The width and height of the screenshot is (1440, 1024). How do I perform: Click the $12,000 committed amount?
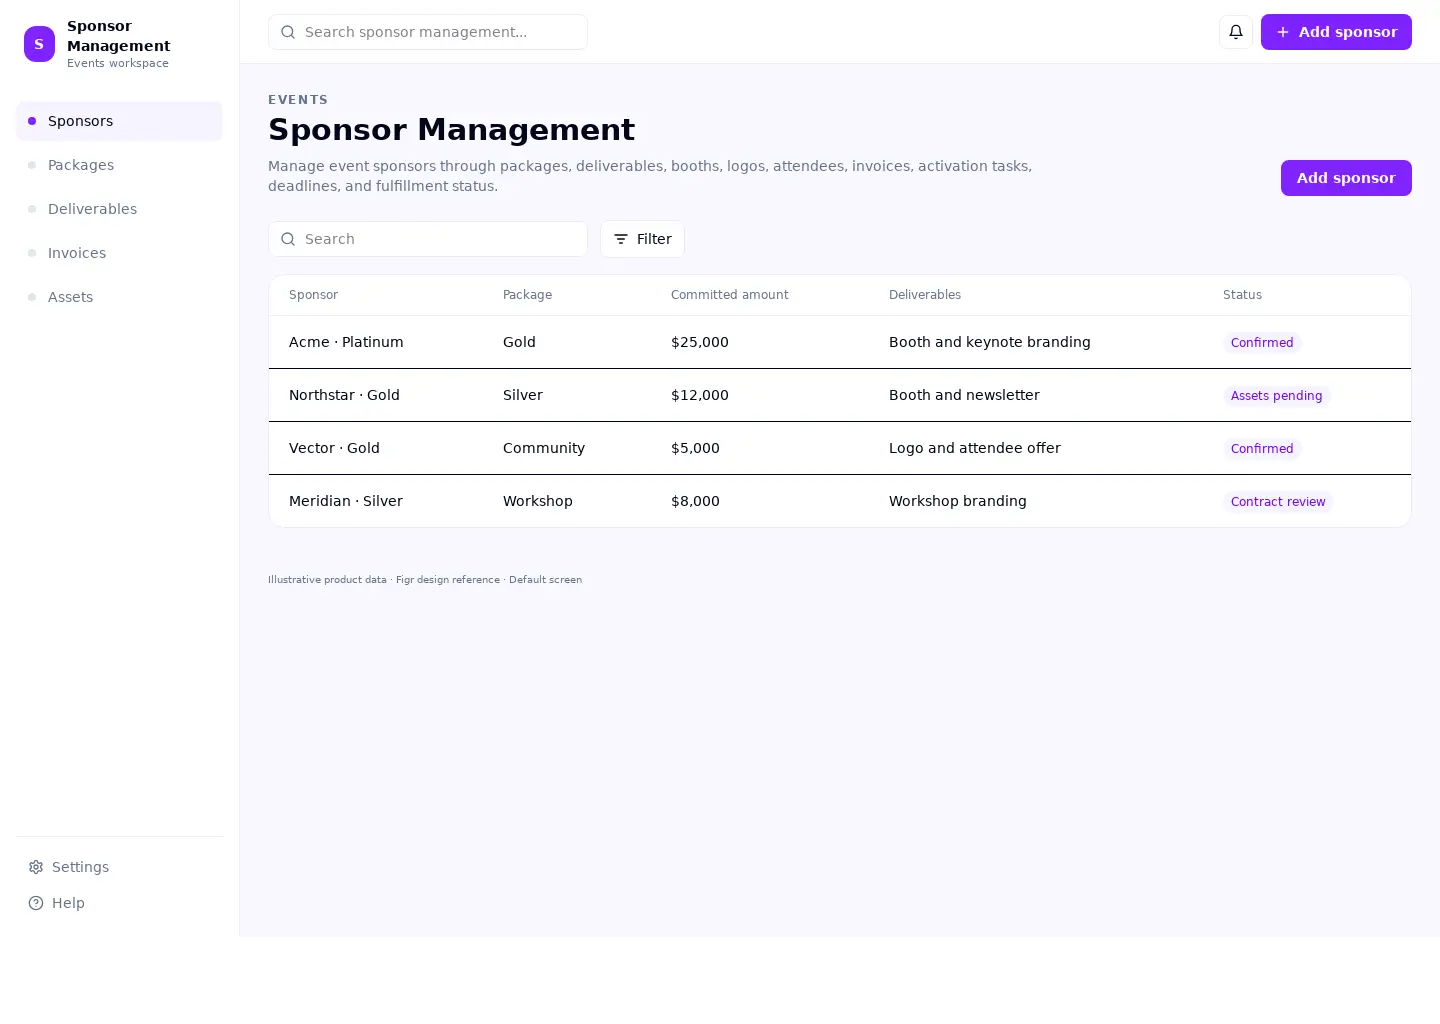point(700,395)
